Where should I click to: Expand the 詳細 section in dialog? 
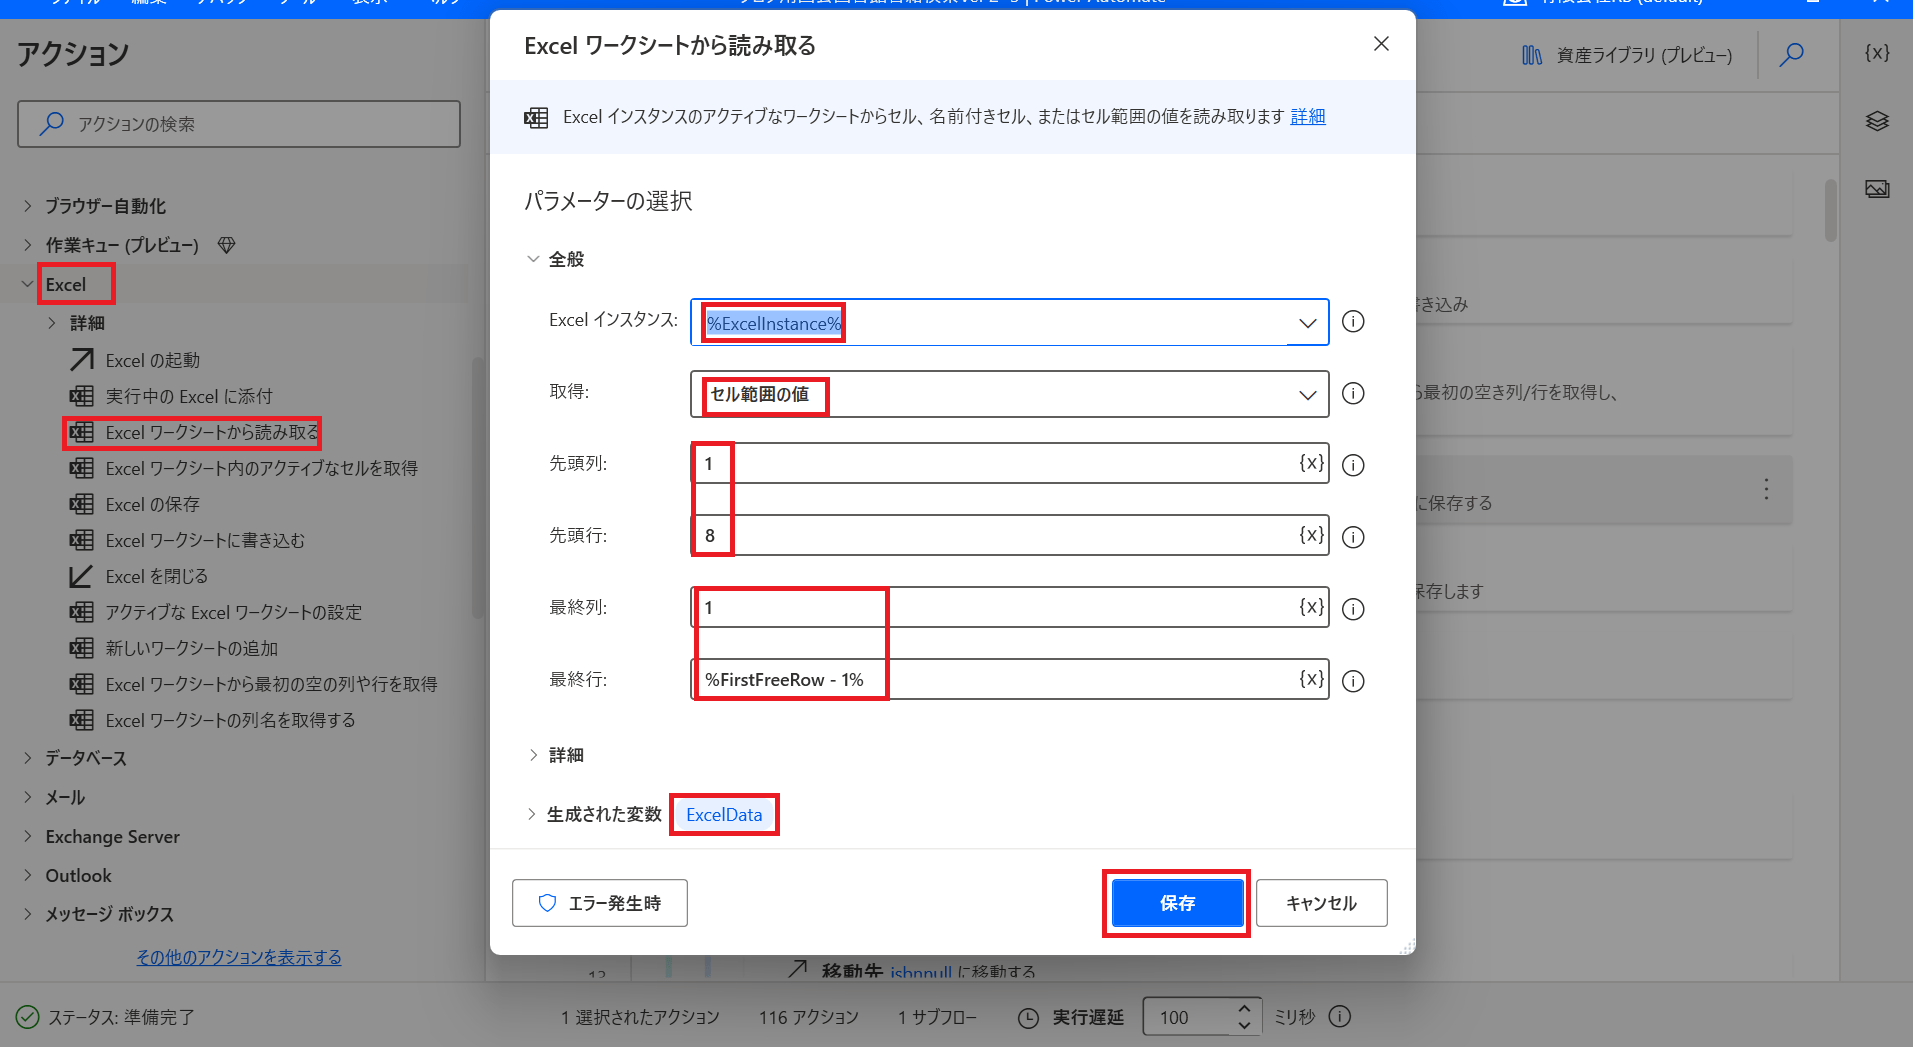[x=533, y=755]
